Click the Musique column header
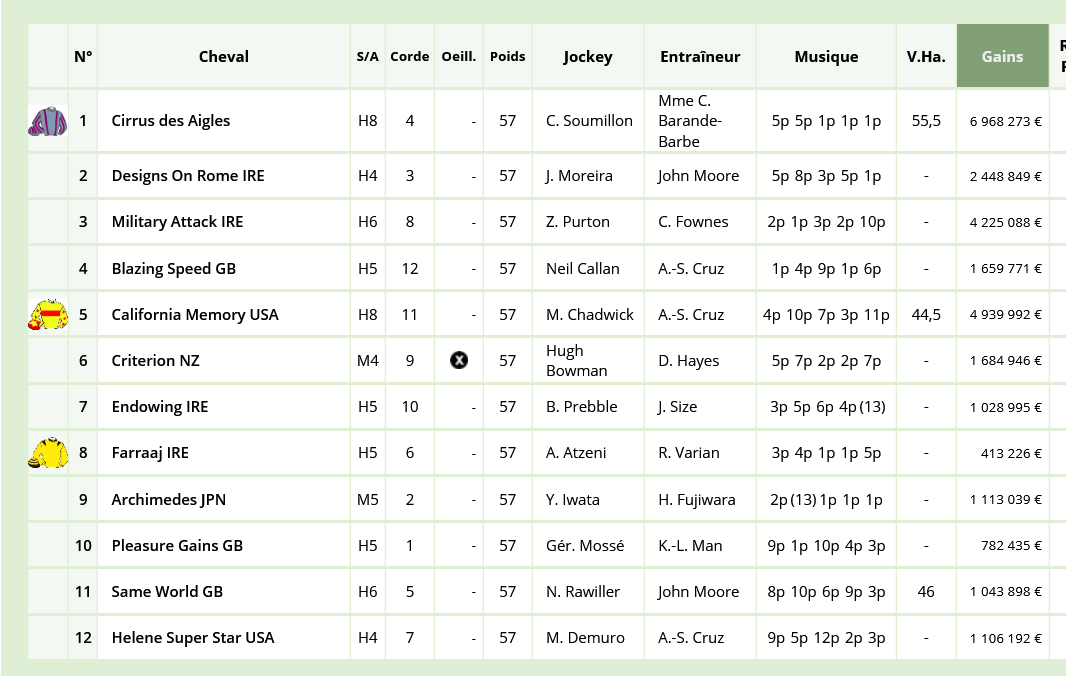The height and width of the screenshot is (676, 1066). pyautogui.click(x=826, y=56)
